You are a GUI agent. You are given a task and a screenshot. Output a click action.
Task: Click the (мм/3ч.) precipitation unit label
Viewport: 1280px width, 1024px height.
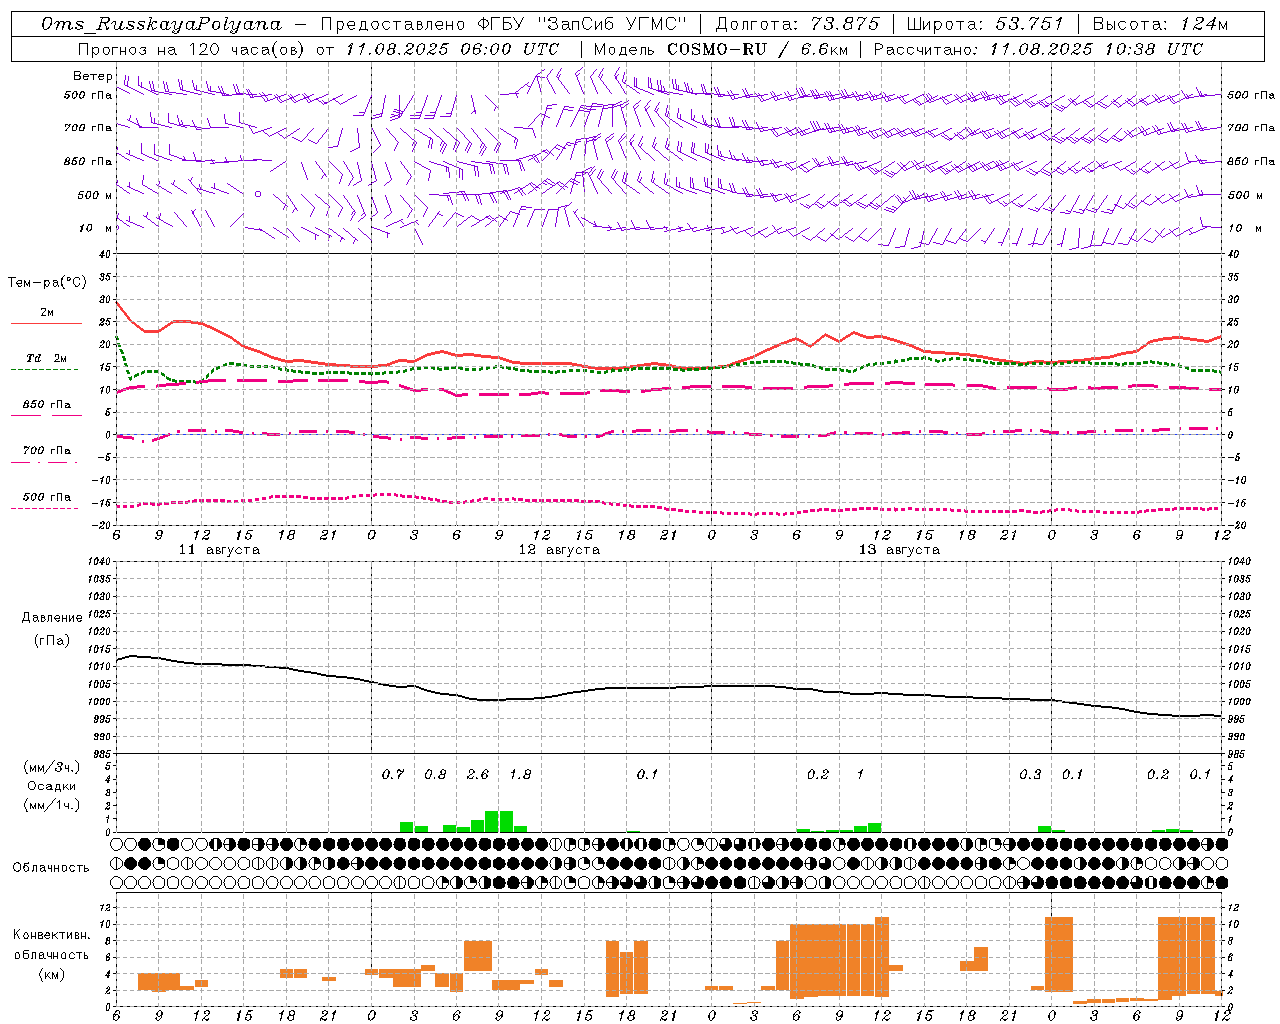click(x=52, y=767)
